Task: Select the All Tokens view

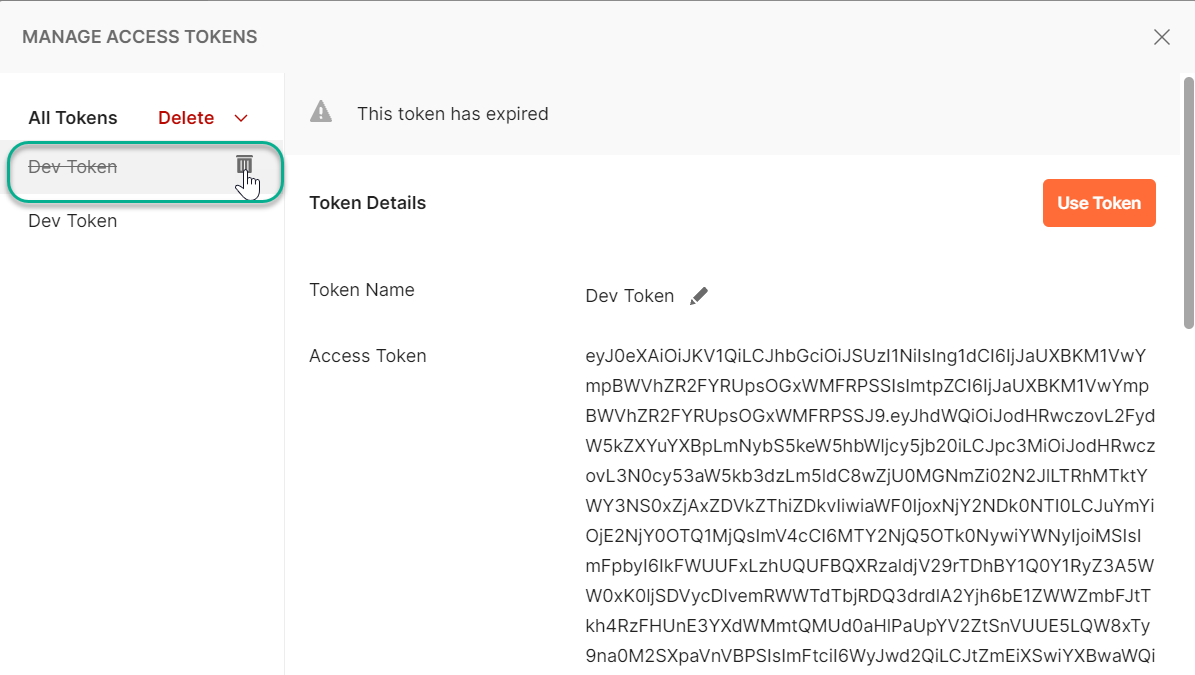Action: click(x=72, y=117)
